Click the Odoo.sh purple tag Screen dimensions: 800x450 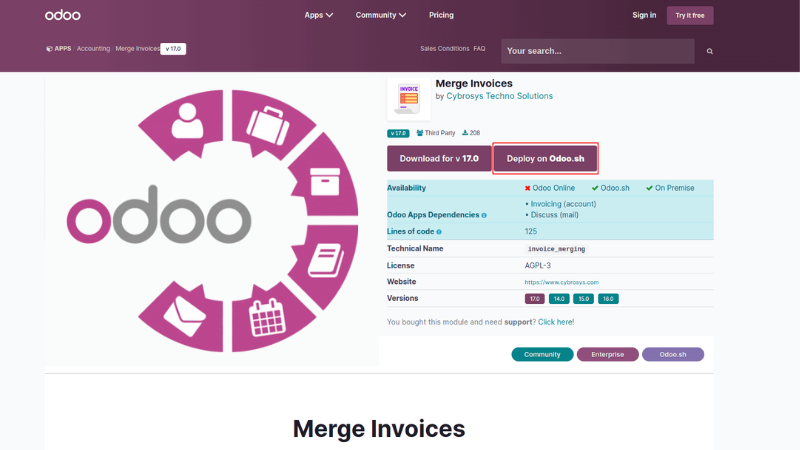(x=672, y=354)
